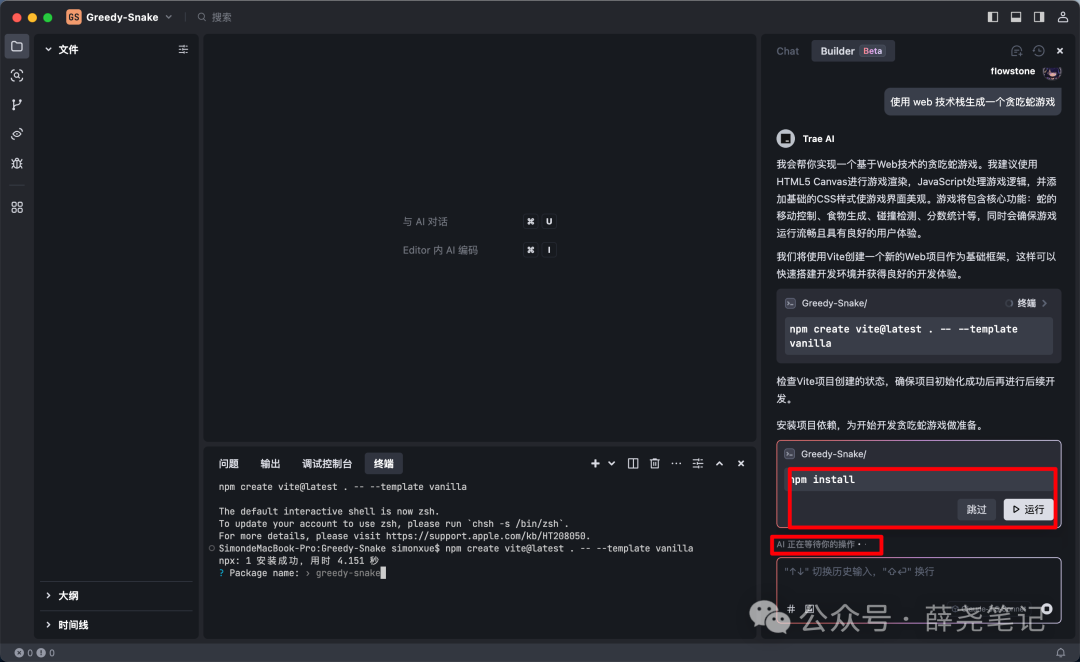Click the 跳过 button
This screenshot has height=662, width=1080.
click(x=976, y=509)
